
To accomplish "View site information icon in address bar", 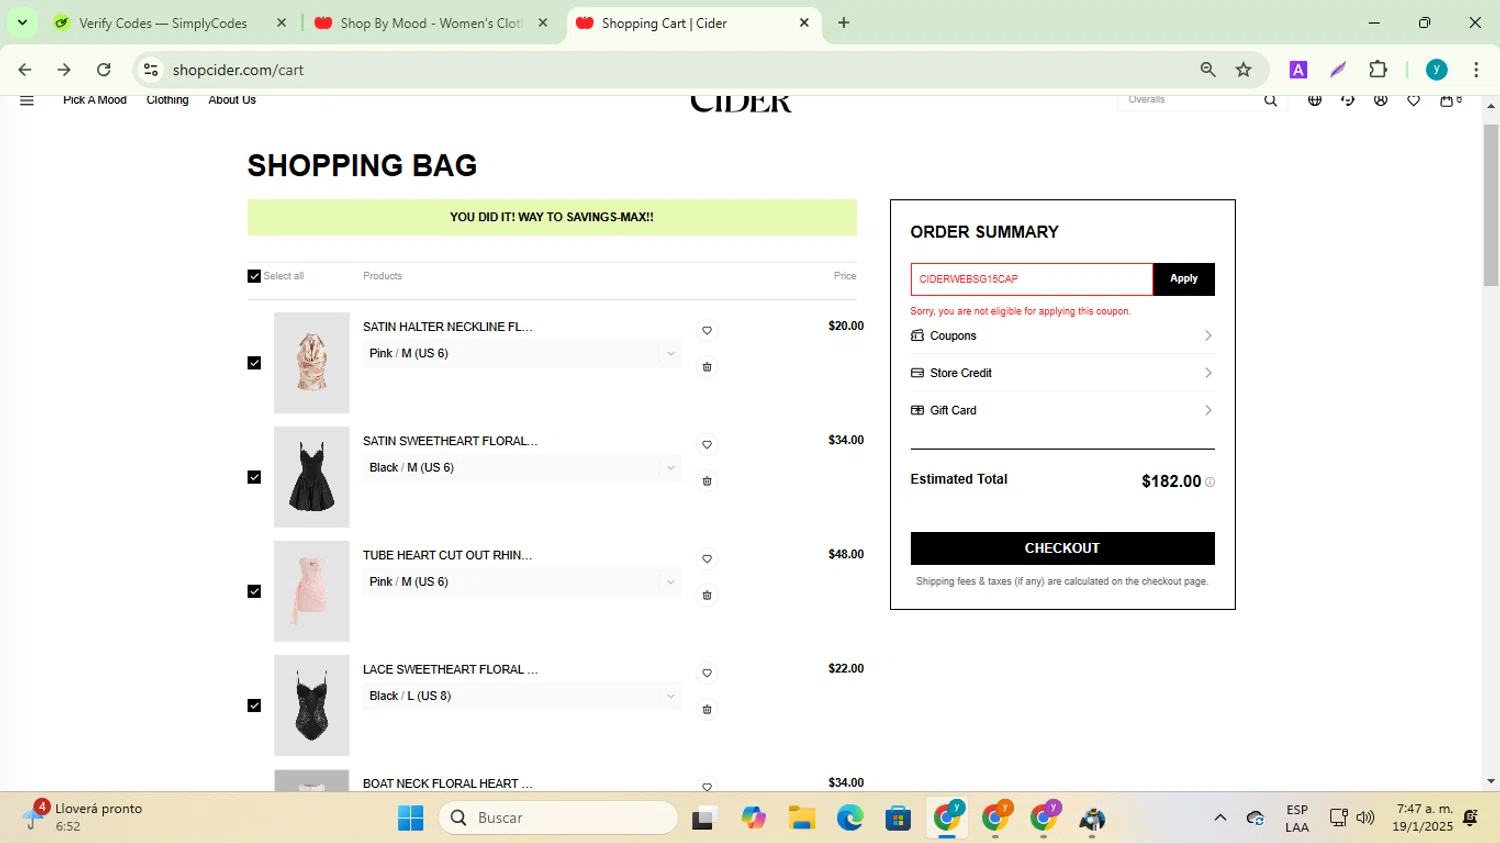I will (x=151, y=70).
